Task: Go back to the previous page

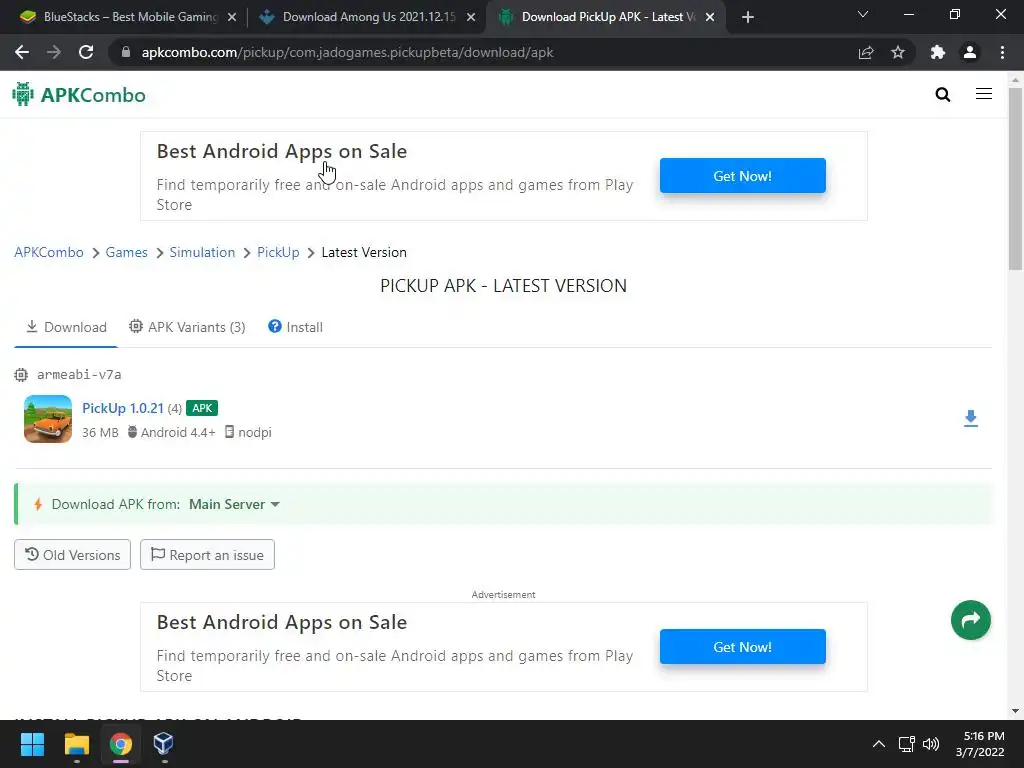Action: 22,52
